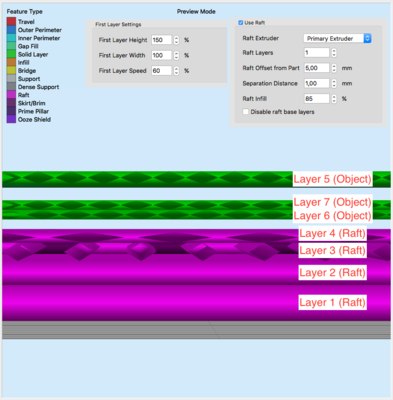Enable Disable raft base layers checkbox
Screen dimensions: 393x400
pos(246,112)
